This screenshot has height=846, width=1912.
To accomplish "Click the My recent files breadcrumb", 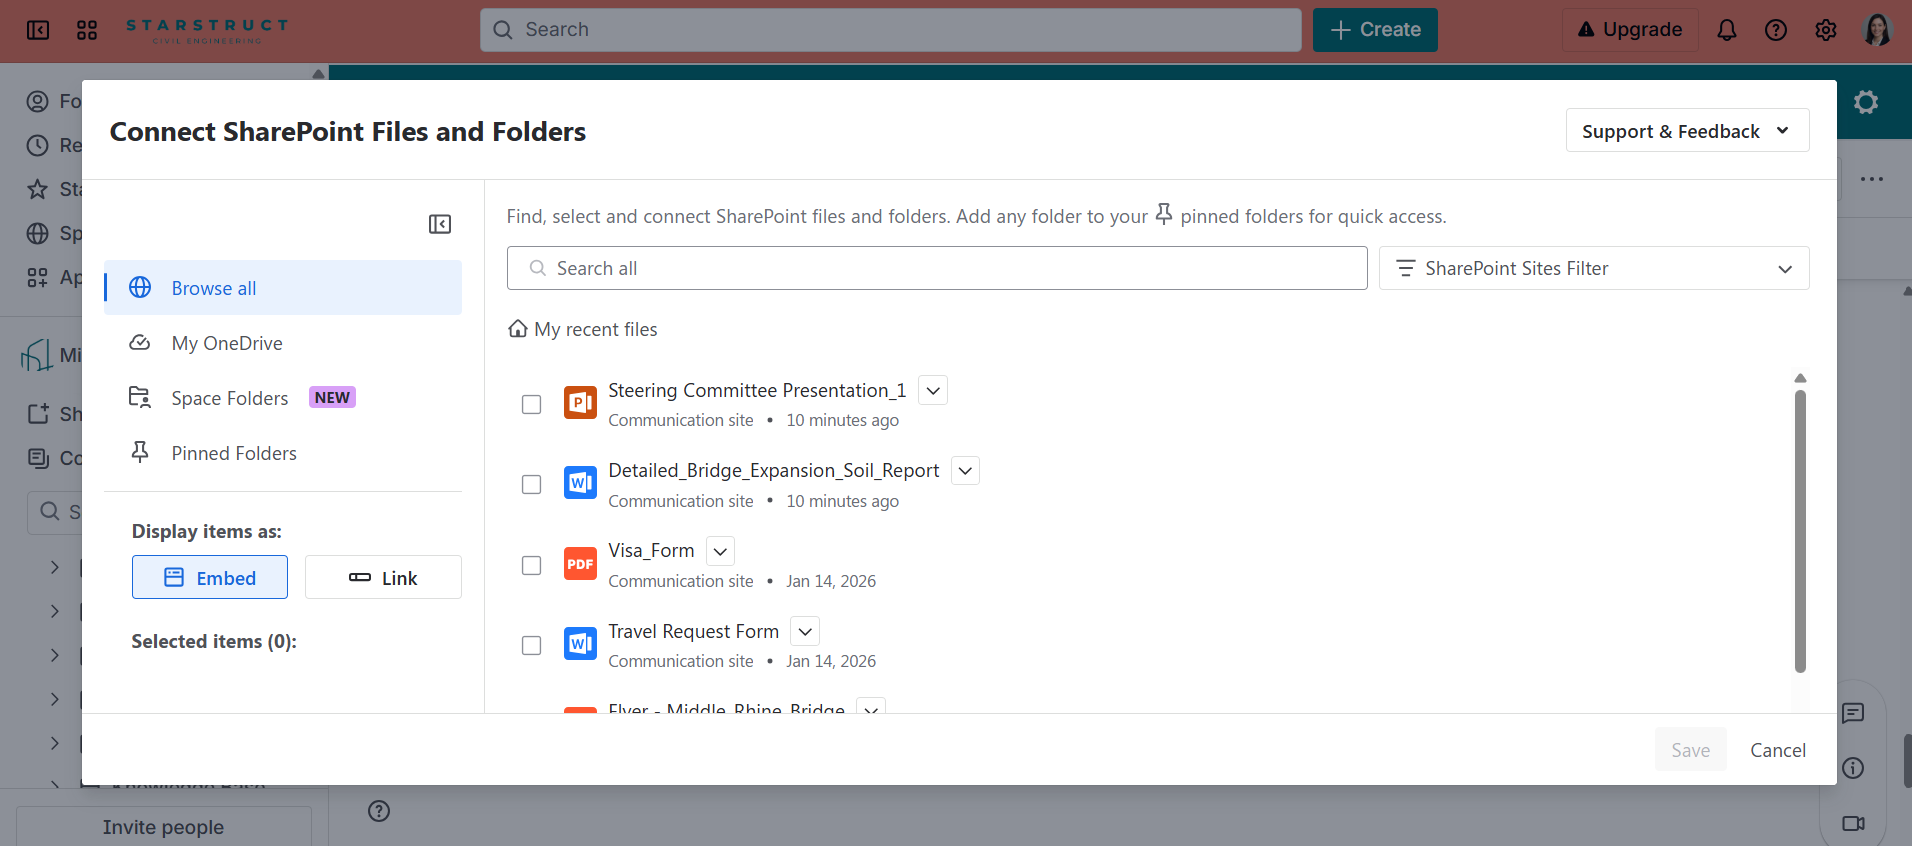I will tap(596, 329).
